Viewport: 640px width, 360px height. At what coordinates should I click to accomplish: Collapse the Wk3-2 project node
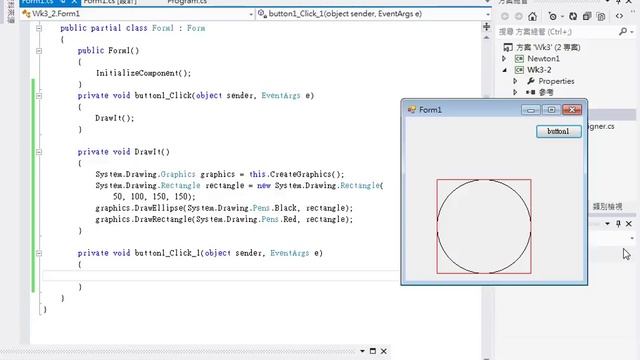pos(504,70)
